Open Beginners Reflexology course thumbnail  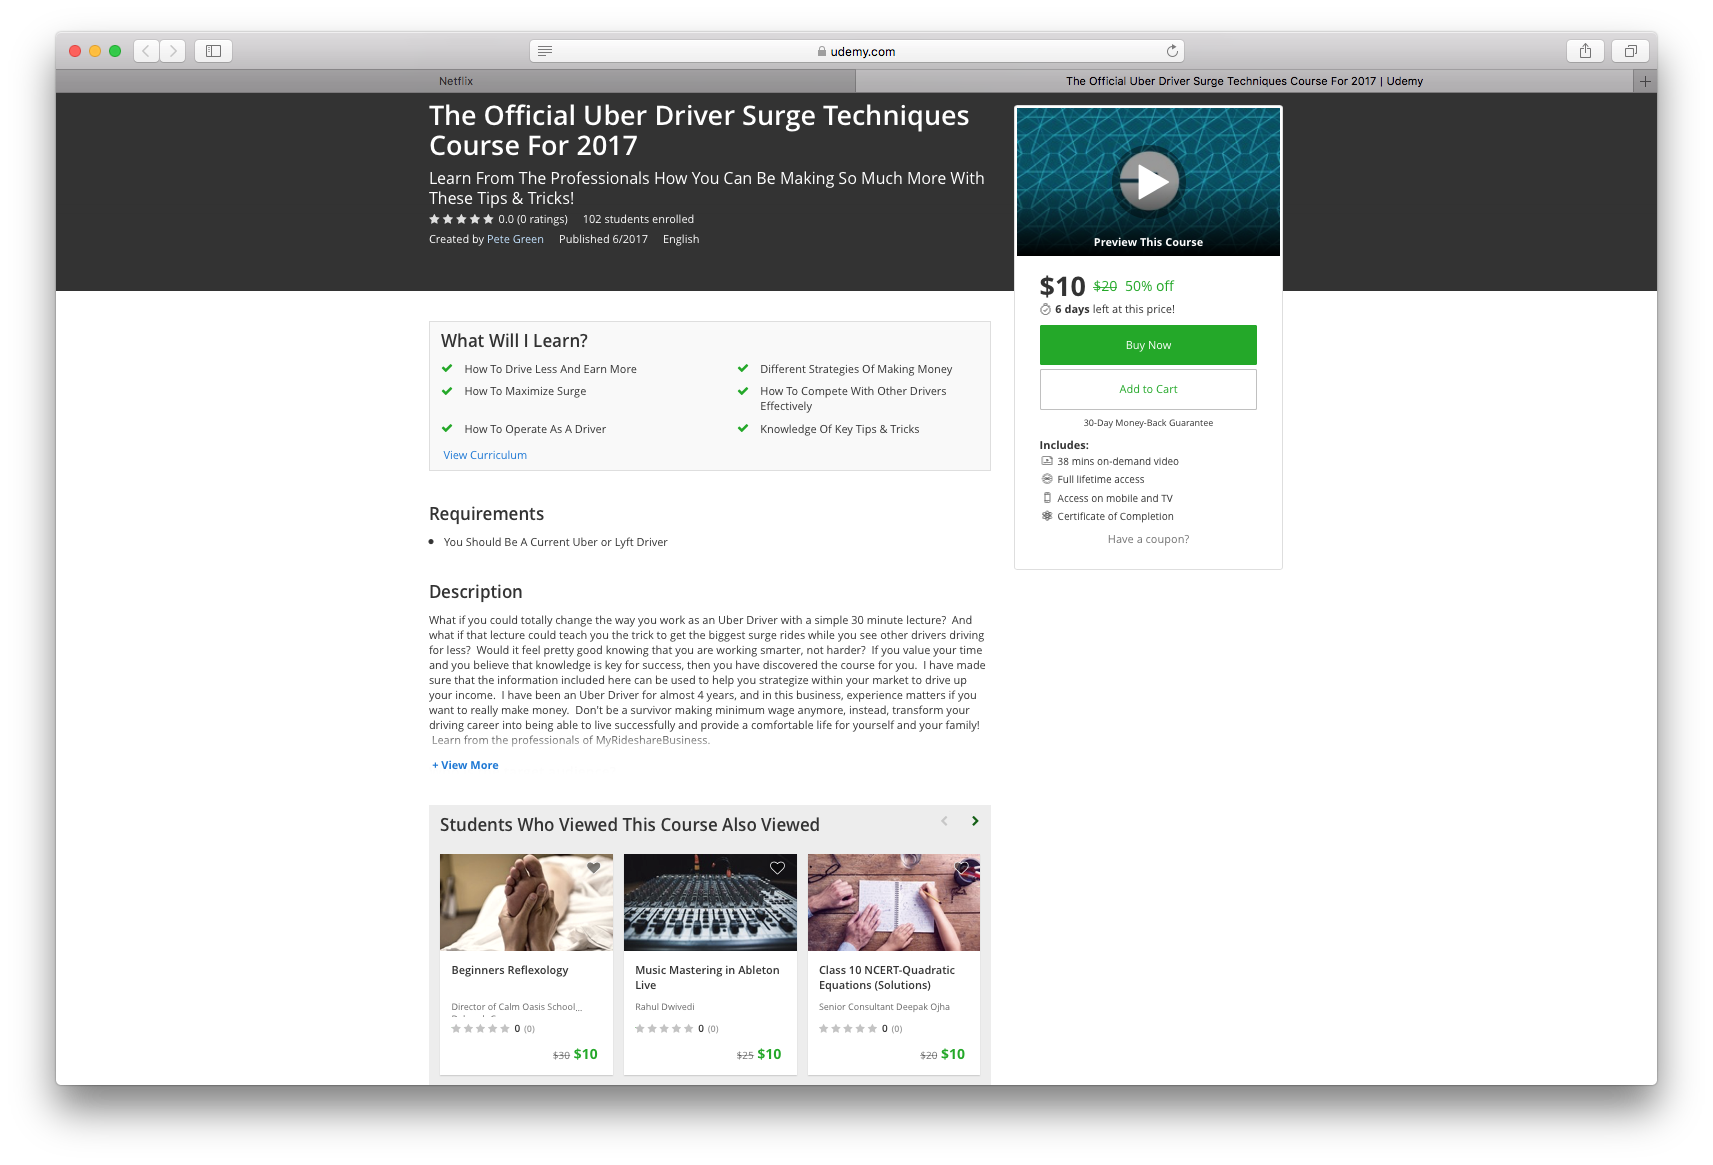coord(526,902)
